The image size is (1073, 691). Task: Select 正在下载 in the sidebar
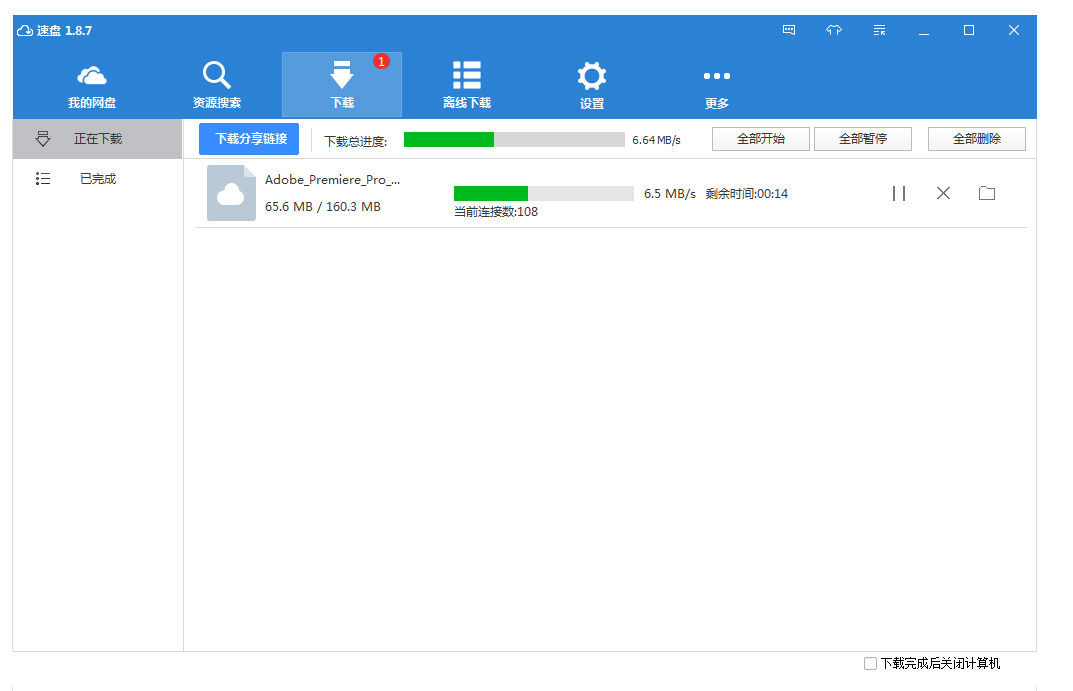tap(97, 139)
